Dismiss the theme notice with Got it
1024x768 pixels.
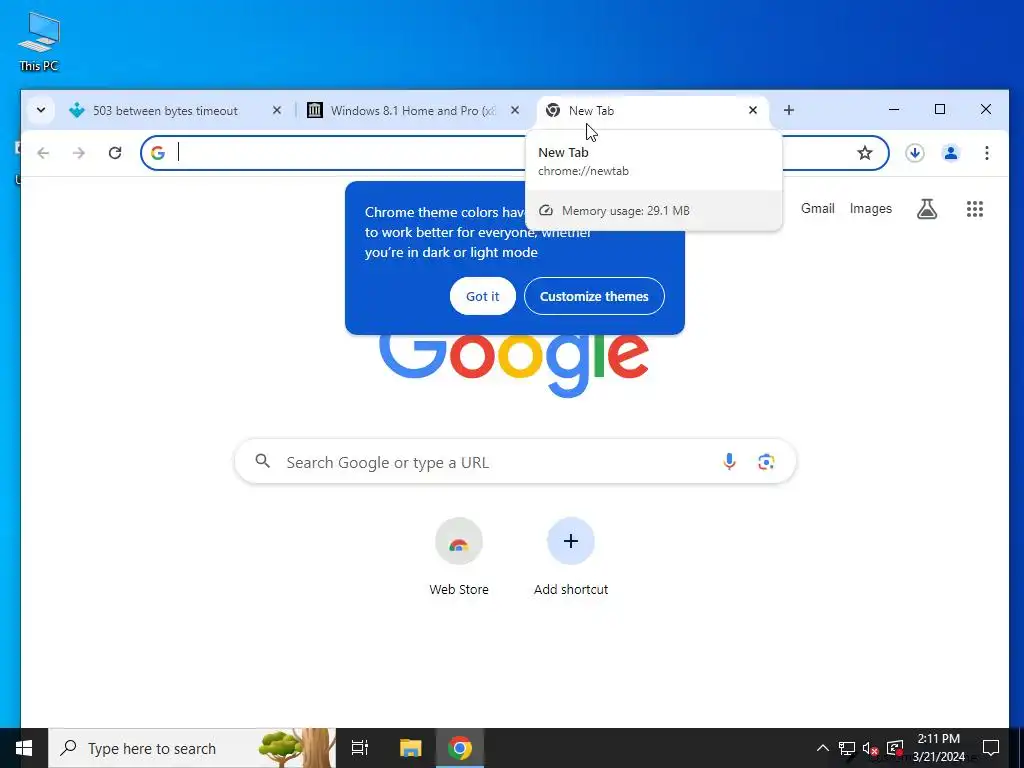pos(483,296)
